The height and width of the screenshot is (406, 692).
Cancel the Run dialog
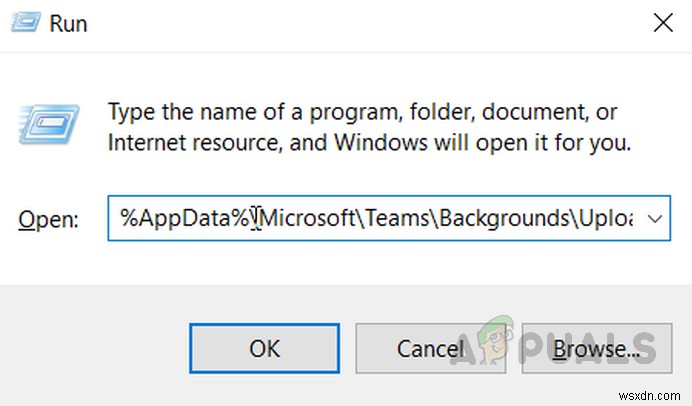click(432, 349)
